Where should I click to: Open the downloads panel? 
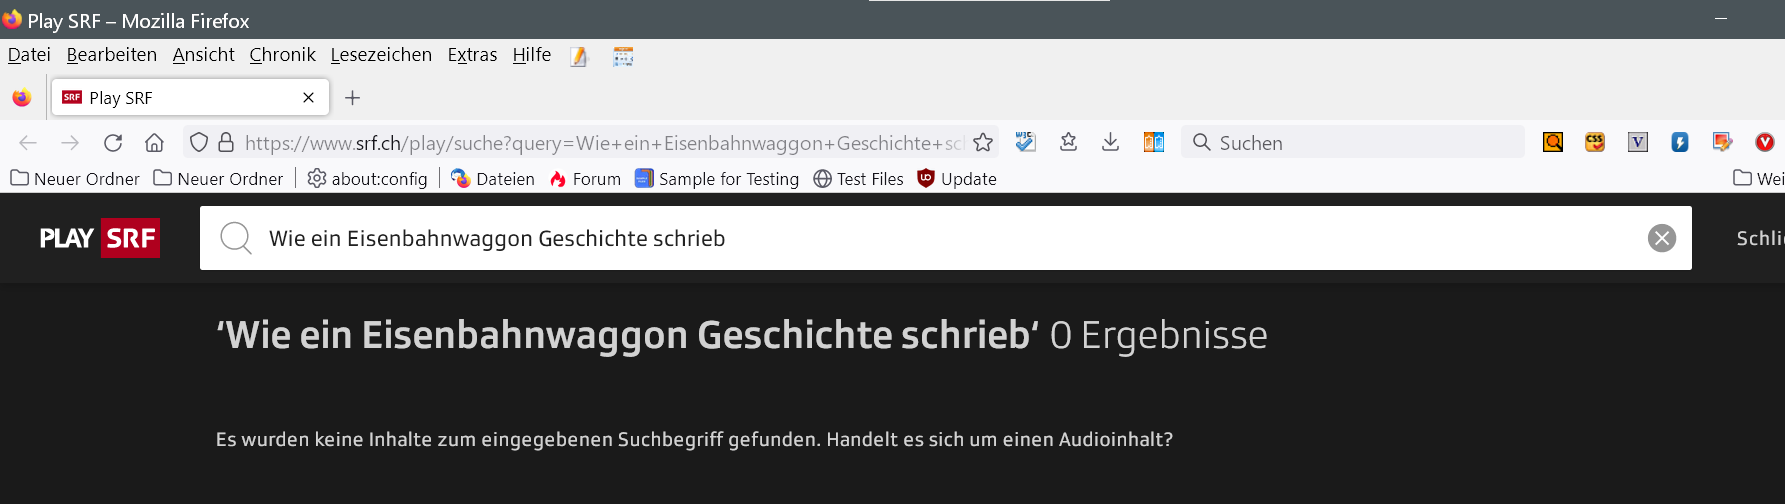click(x=1110, y=143)
